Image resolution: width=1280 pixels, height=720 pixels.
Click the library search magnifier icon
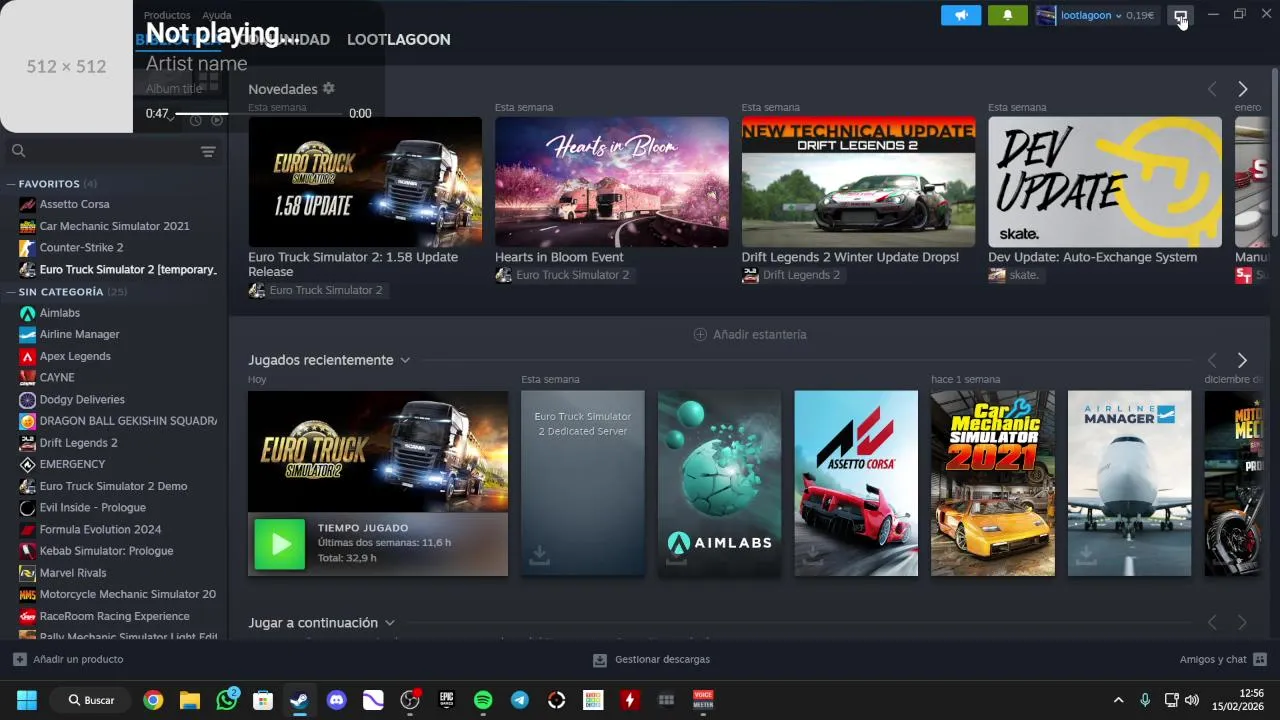click(18, 151)
